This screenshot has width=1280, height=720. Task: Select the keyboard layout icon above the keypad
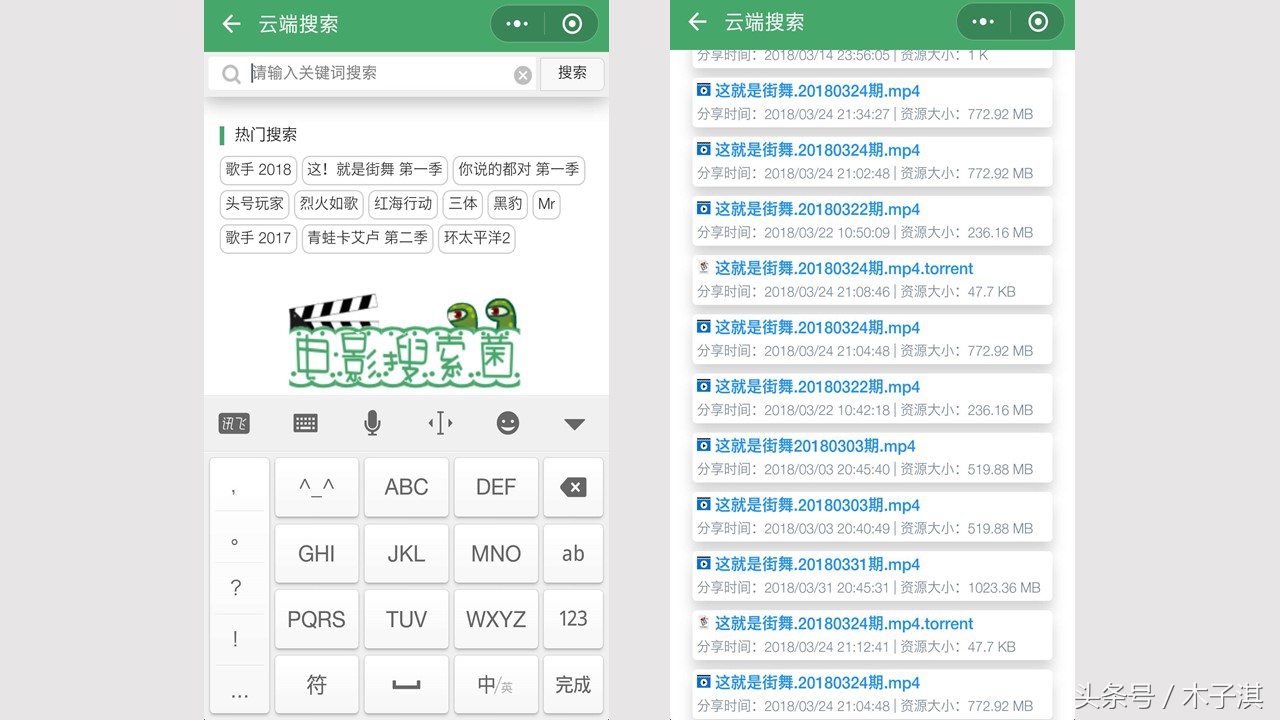tap(304, 423)
